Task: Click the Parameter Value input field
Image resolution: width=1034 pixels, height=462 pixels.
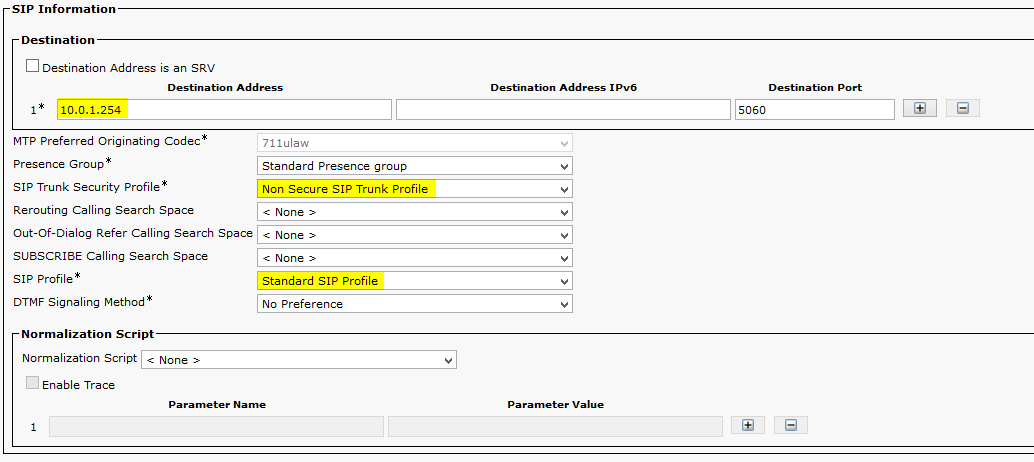Action: tap(555, 426)
